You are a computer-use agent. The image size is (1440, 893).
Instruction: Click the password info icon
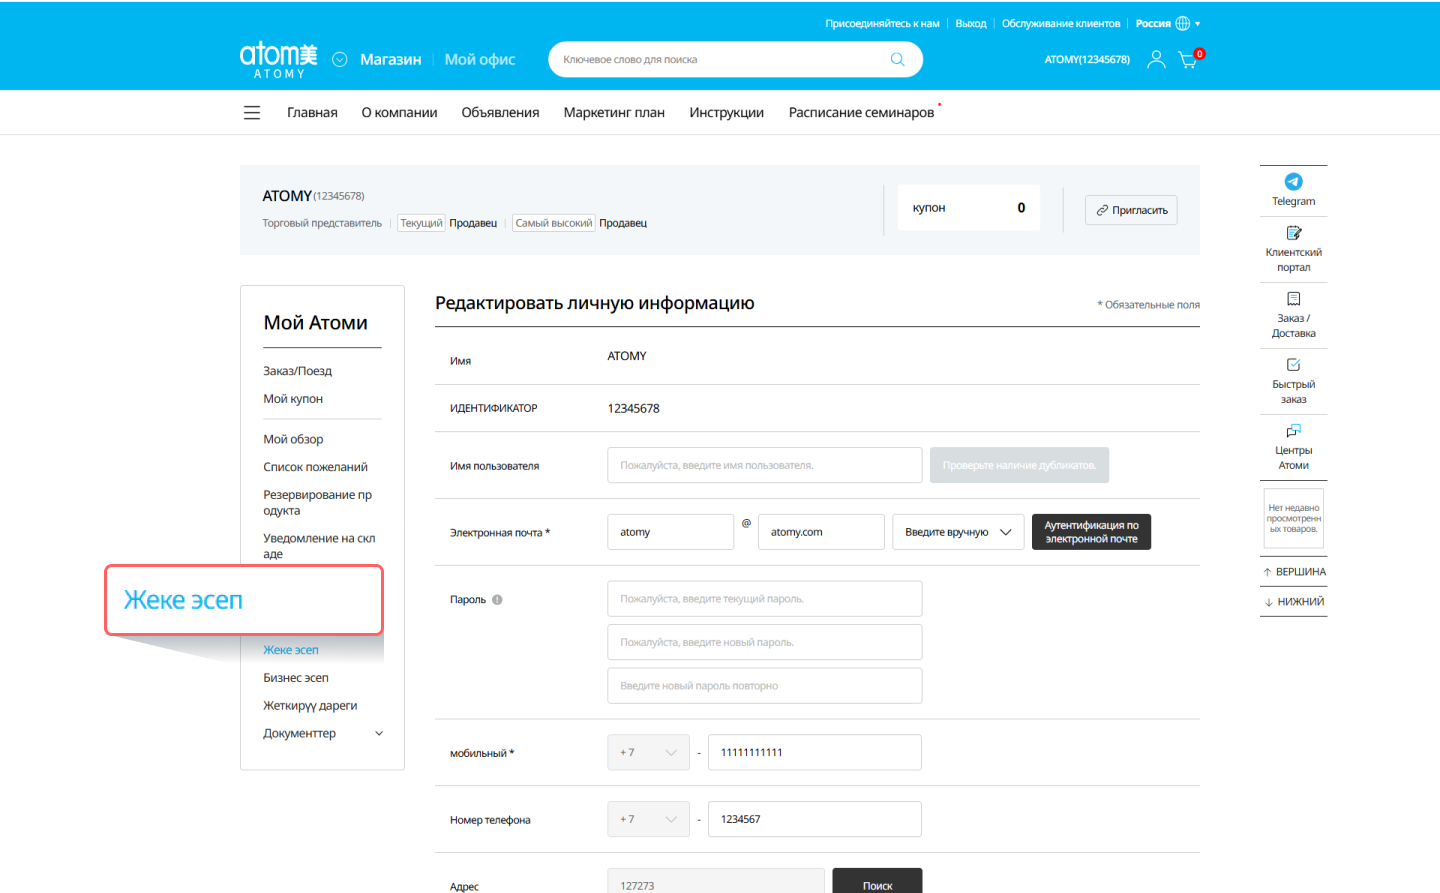(x=497, y=600)
